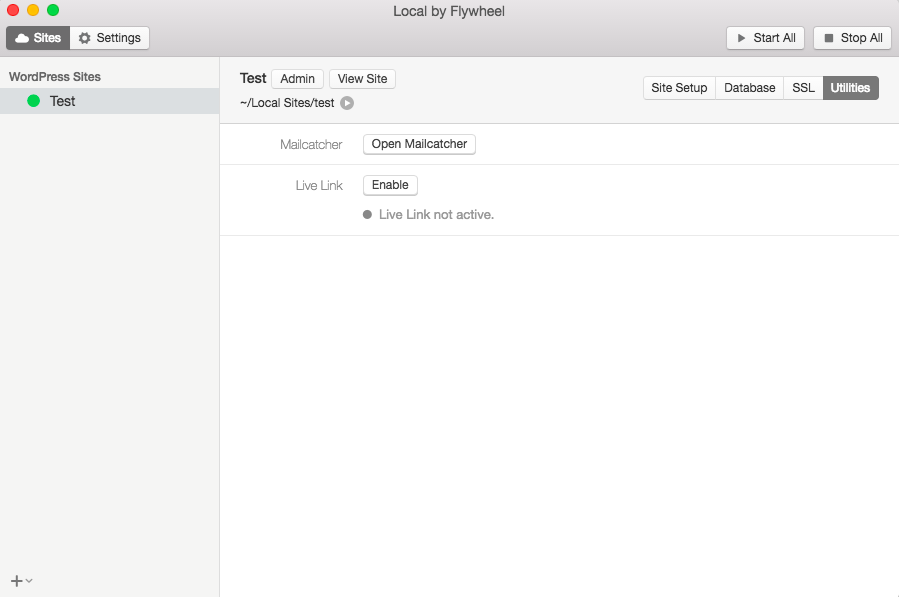Click the Test site title heading
This screenshot has height=597, width=899.
pos(253,79)
